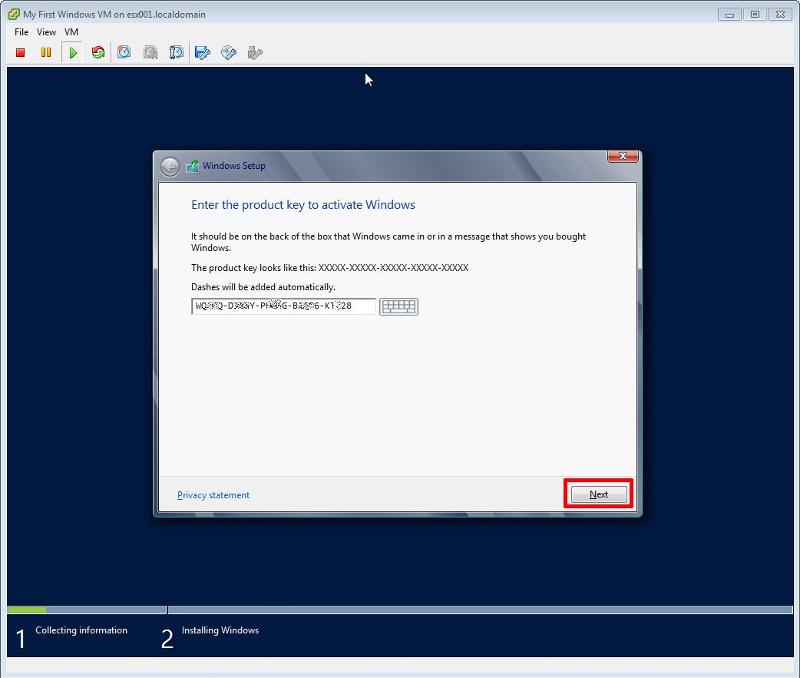Click the Windows Setup title icon

coord(192,166)
